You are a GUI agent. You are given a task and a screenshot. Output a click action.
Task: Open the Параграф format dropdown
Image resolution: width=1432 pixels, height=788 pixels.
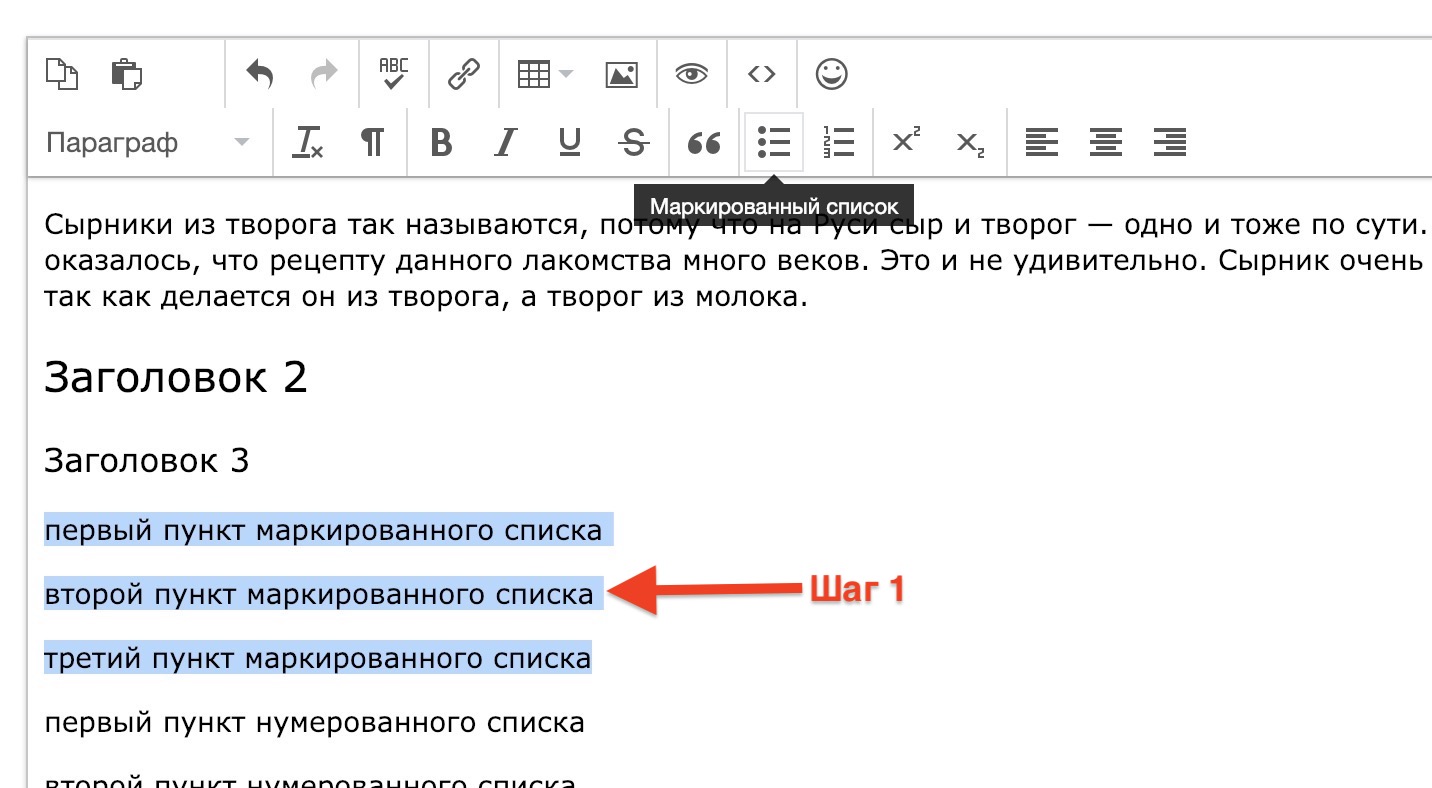coord(148,143)
